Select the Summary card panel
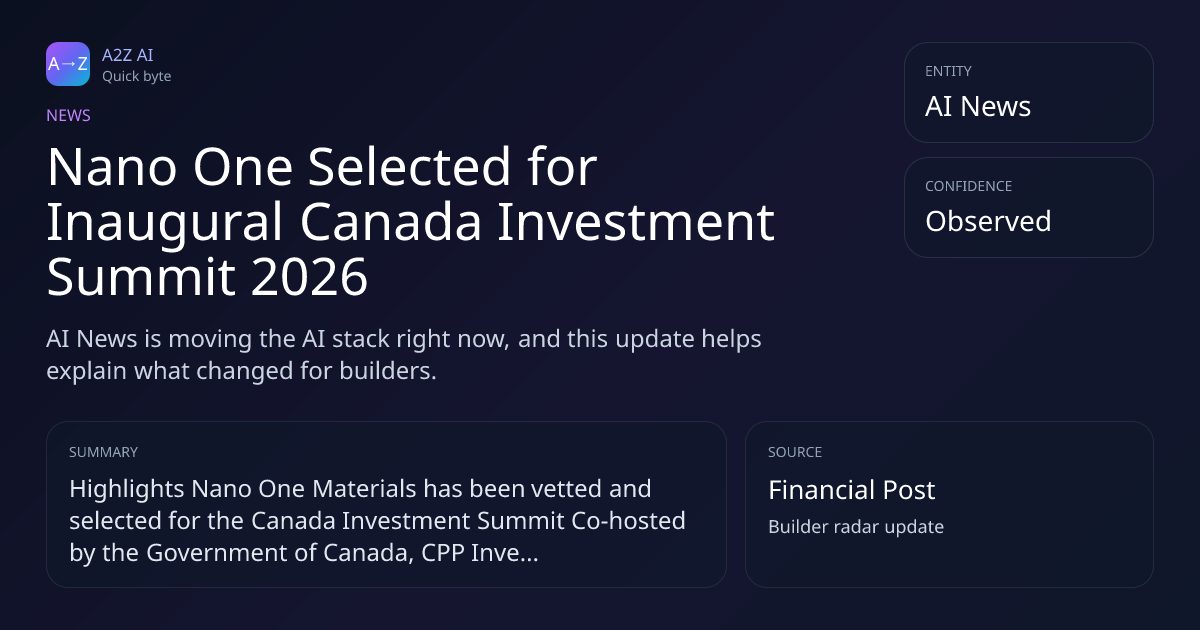The height and width of the screenshot is (630, 1200). point(386,504)
